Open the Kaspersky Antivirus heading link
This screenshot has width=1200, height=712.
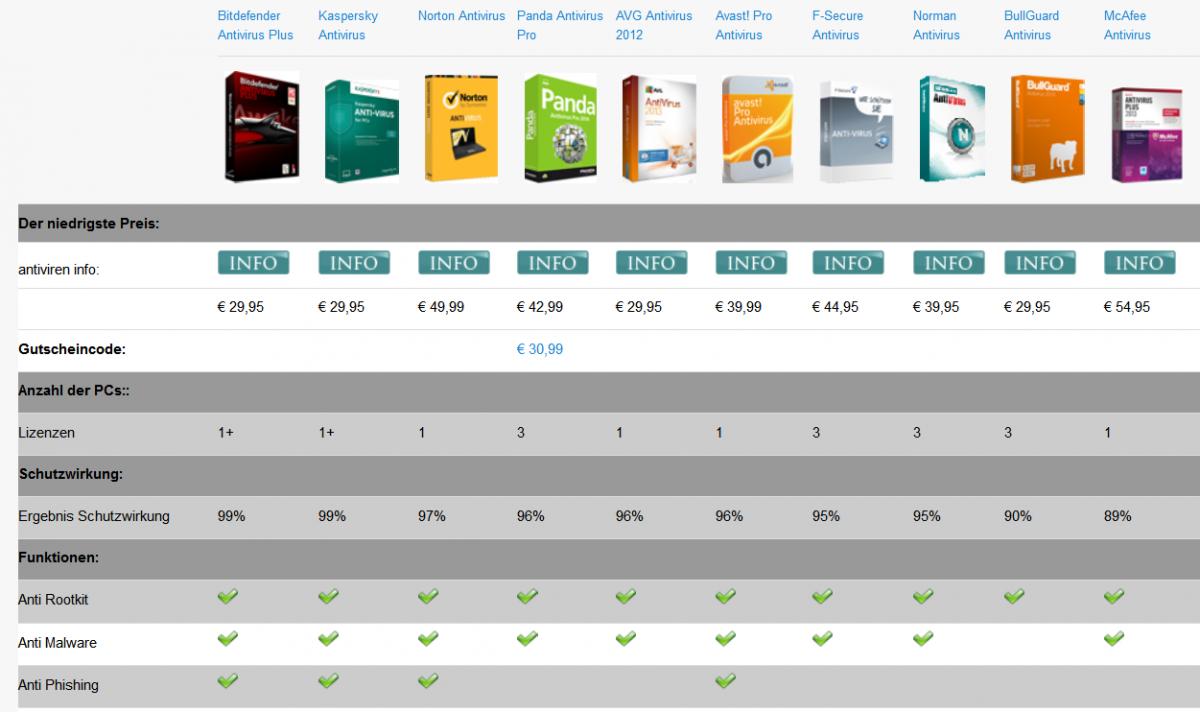click(x=348, y=25)
